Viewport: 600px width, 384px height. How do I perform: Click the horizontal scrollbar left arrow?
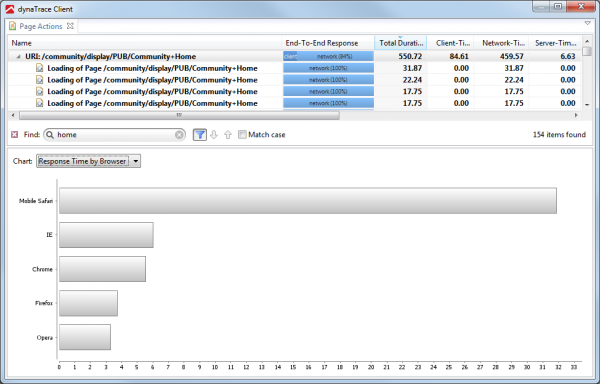coord(13,115)
